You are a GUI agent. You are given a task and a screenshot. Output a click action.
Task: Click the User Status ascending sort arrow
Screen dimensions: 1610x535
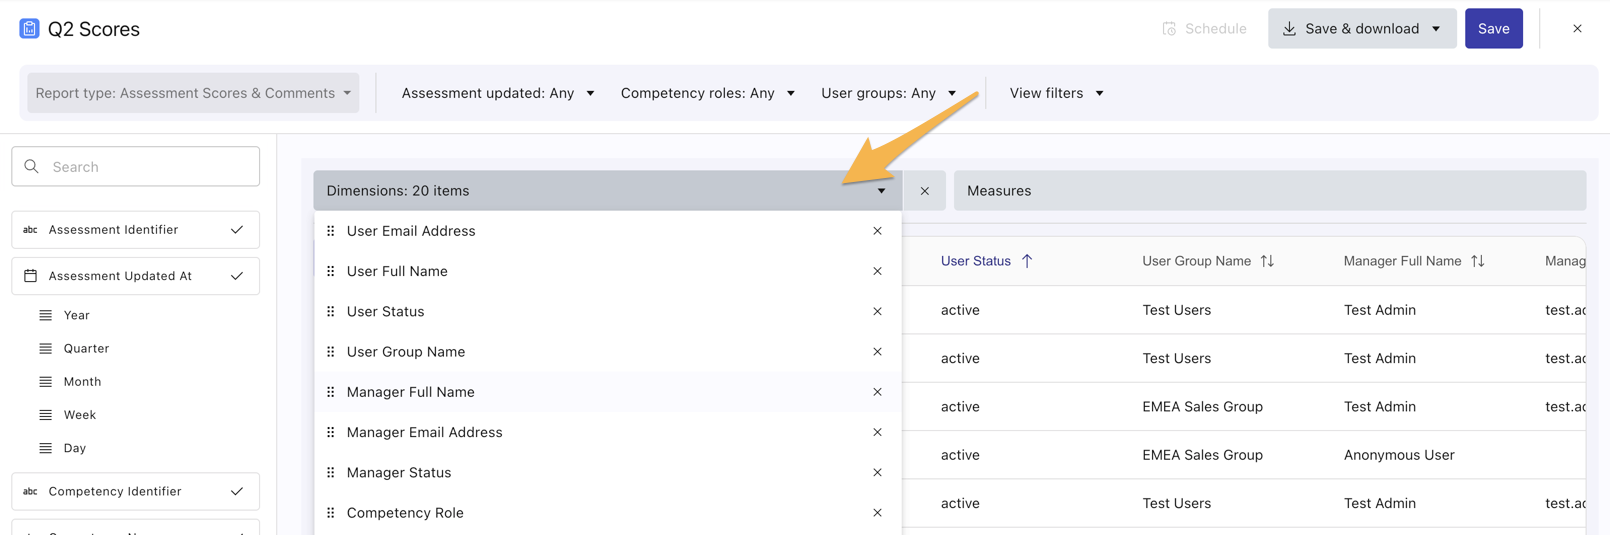(x=1027, y=261)
